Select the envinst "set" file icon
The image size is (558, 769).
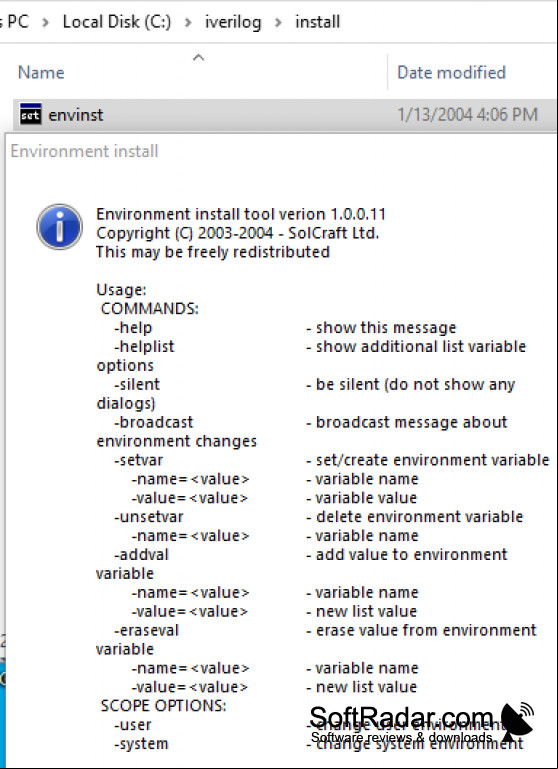pyautogui.click(x=30, y=114)
